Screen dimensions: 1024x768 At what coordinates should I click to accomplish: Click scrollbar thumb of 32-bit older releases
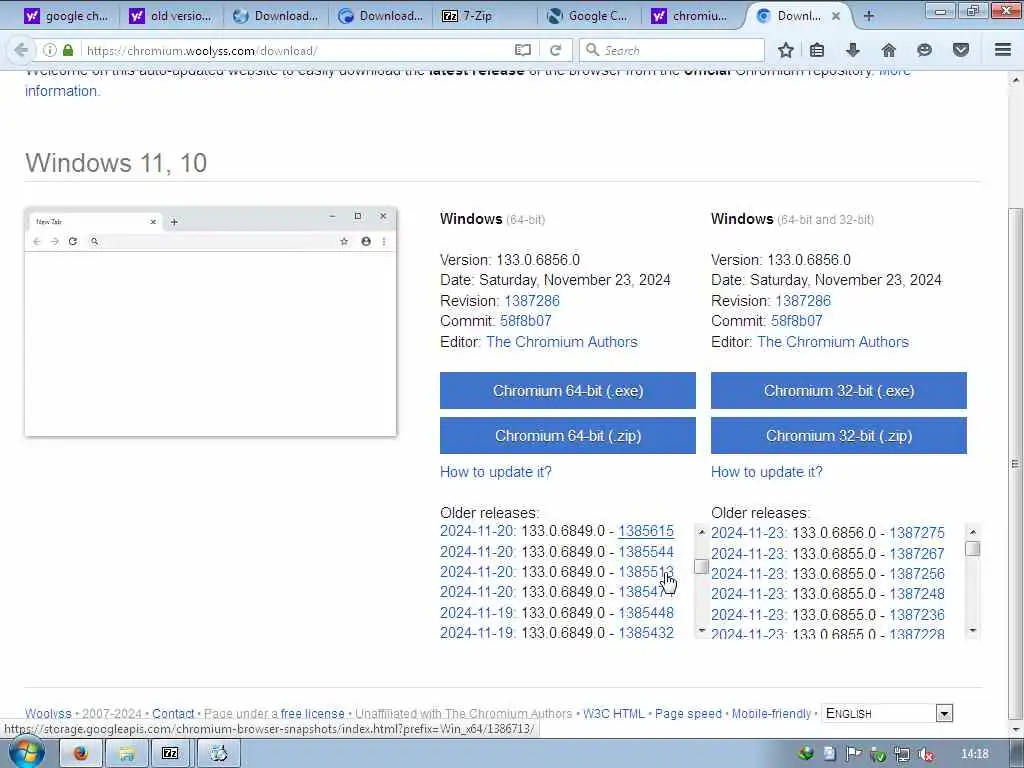(972, 549)
